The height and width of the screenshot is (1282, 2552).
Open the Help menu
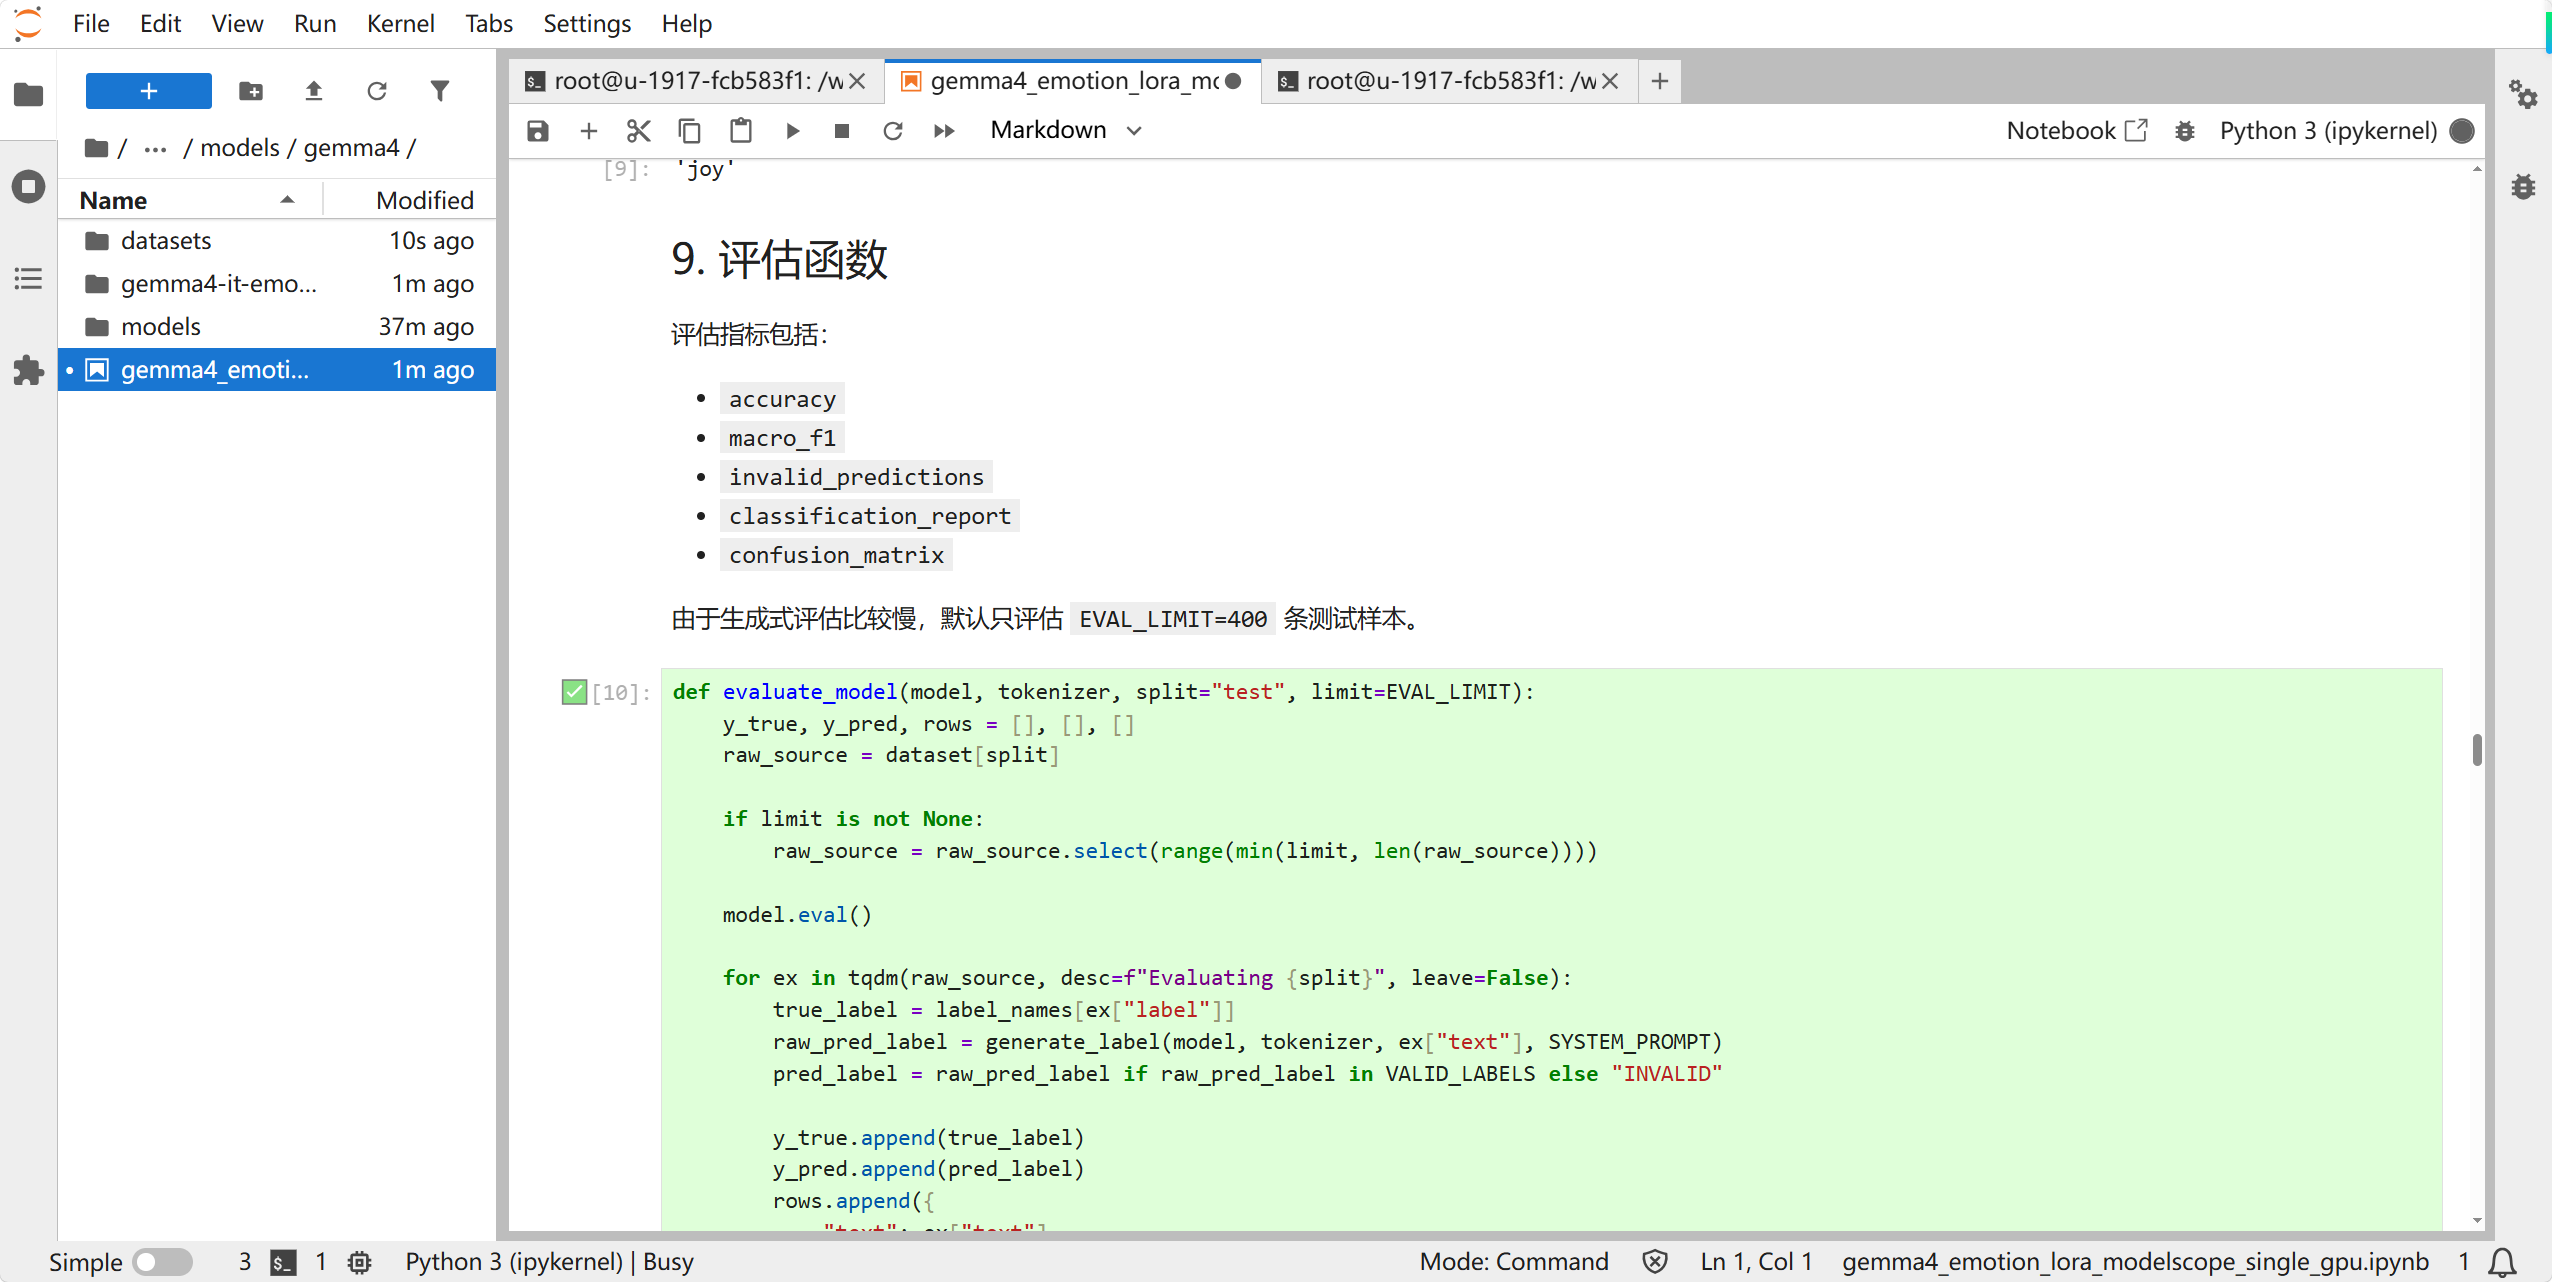point(686,23)
